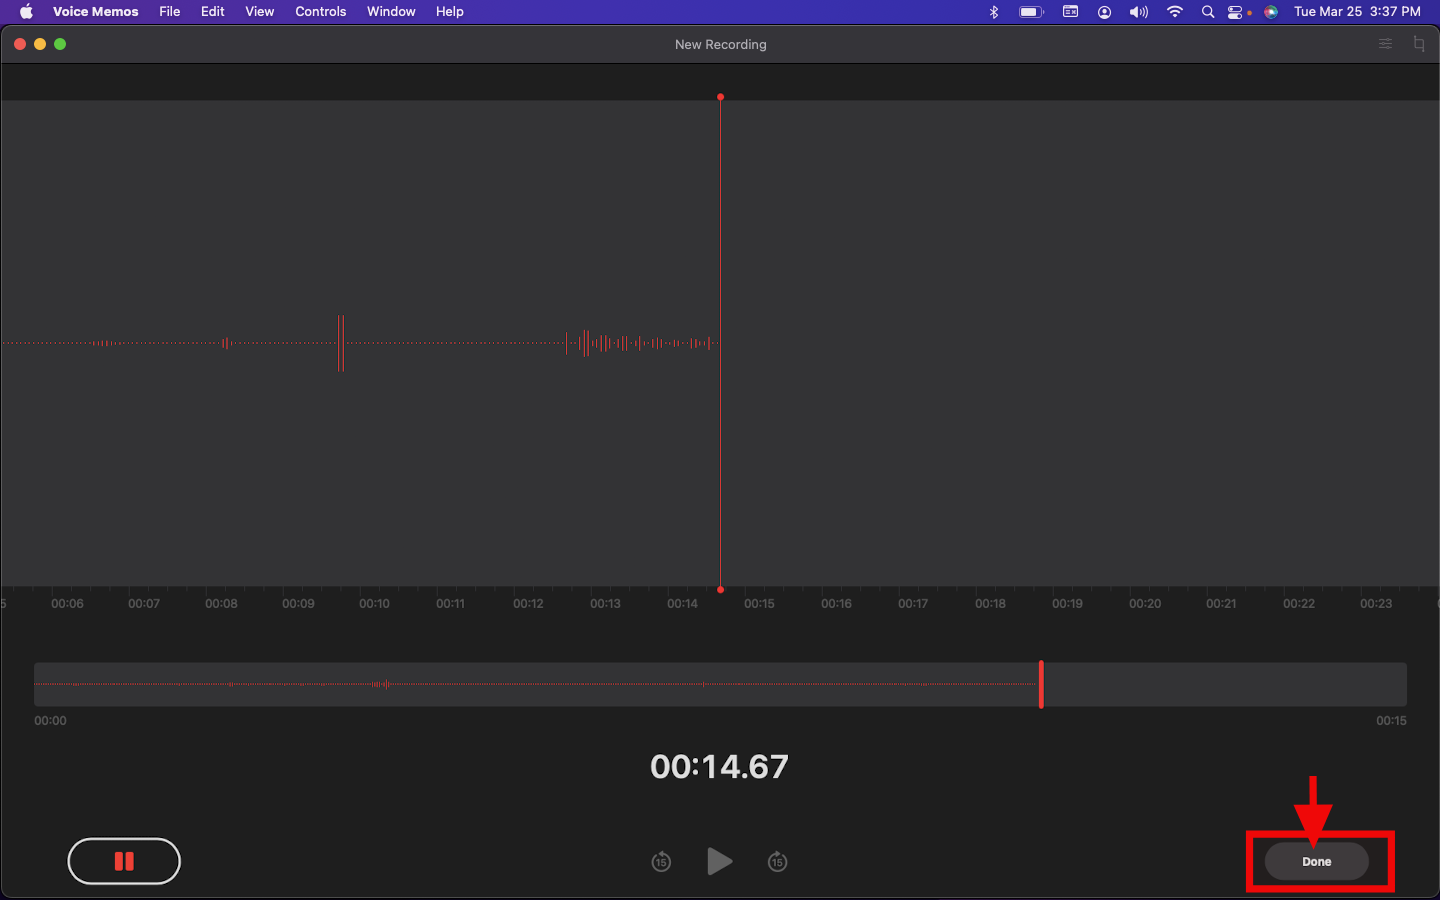Minimize the Voice Memos window
Screen dimensions: 1440x900
pos(40,44)
